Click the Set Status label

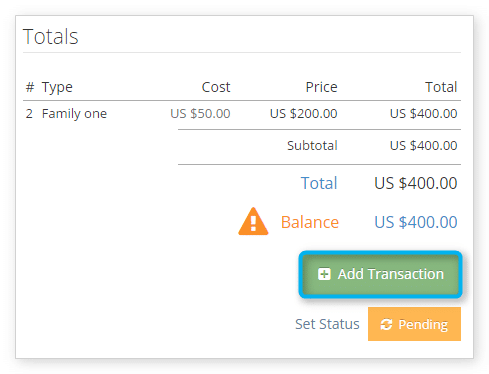click(x=327, y=324)
